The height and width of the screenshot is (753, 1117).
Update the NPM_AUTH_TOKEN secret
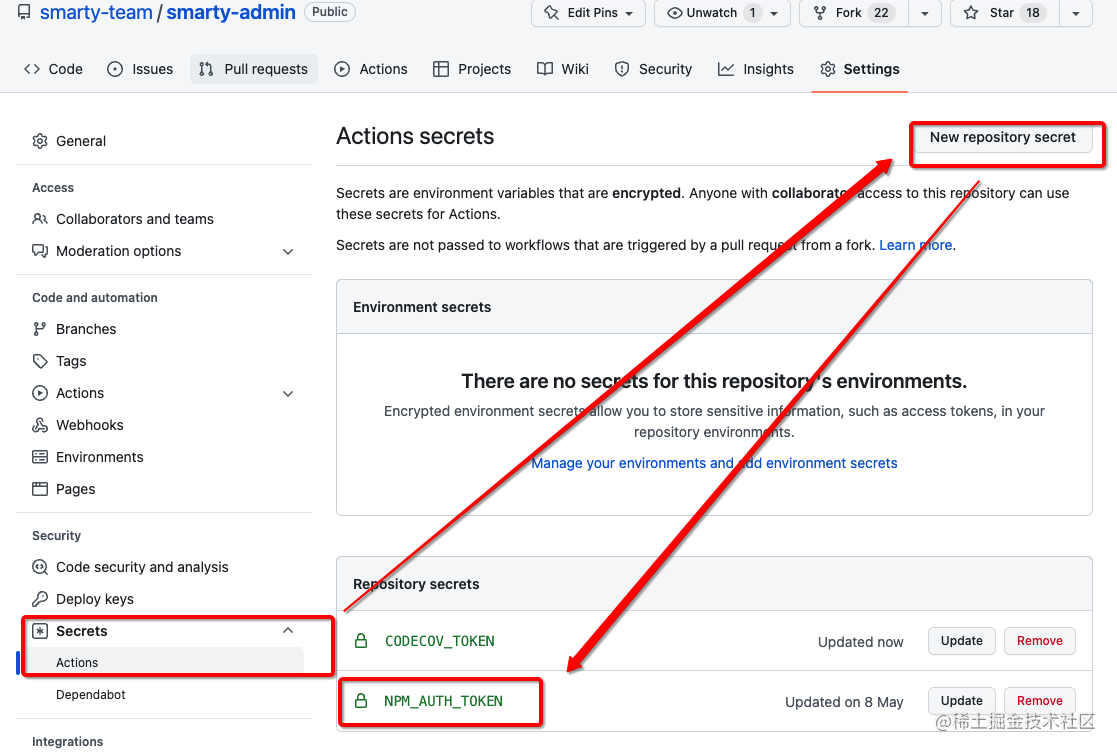pyautogui.click(x=961, y=701)
